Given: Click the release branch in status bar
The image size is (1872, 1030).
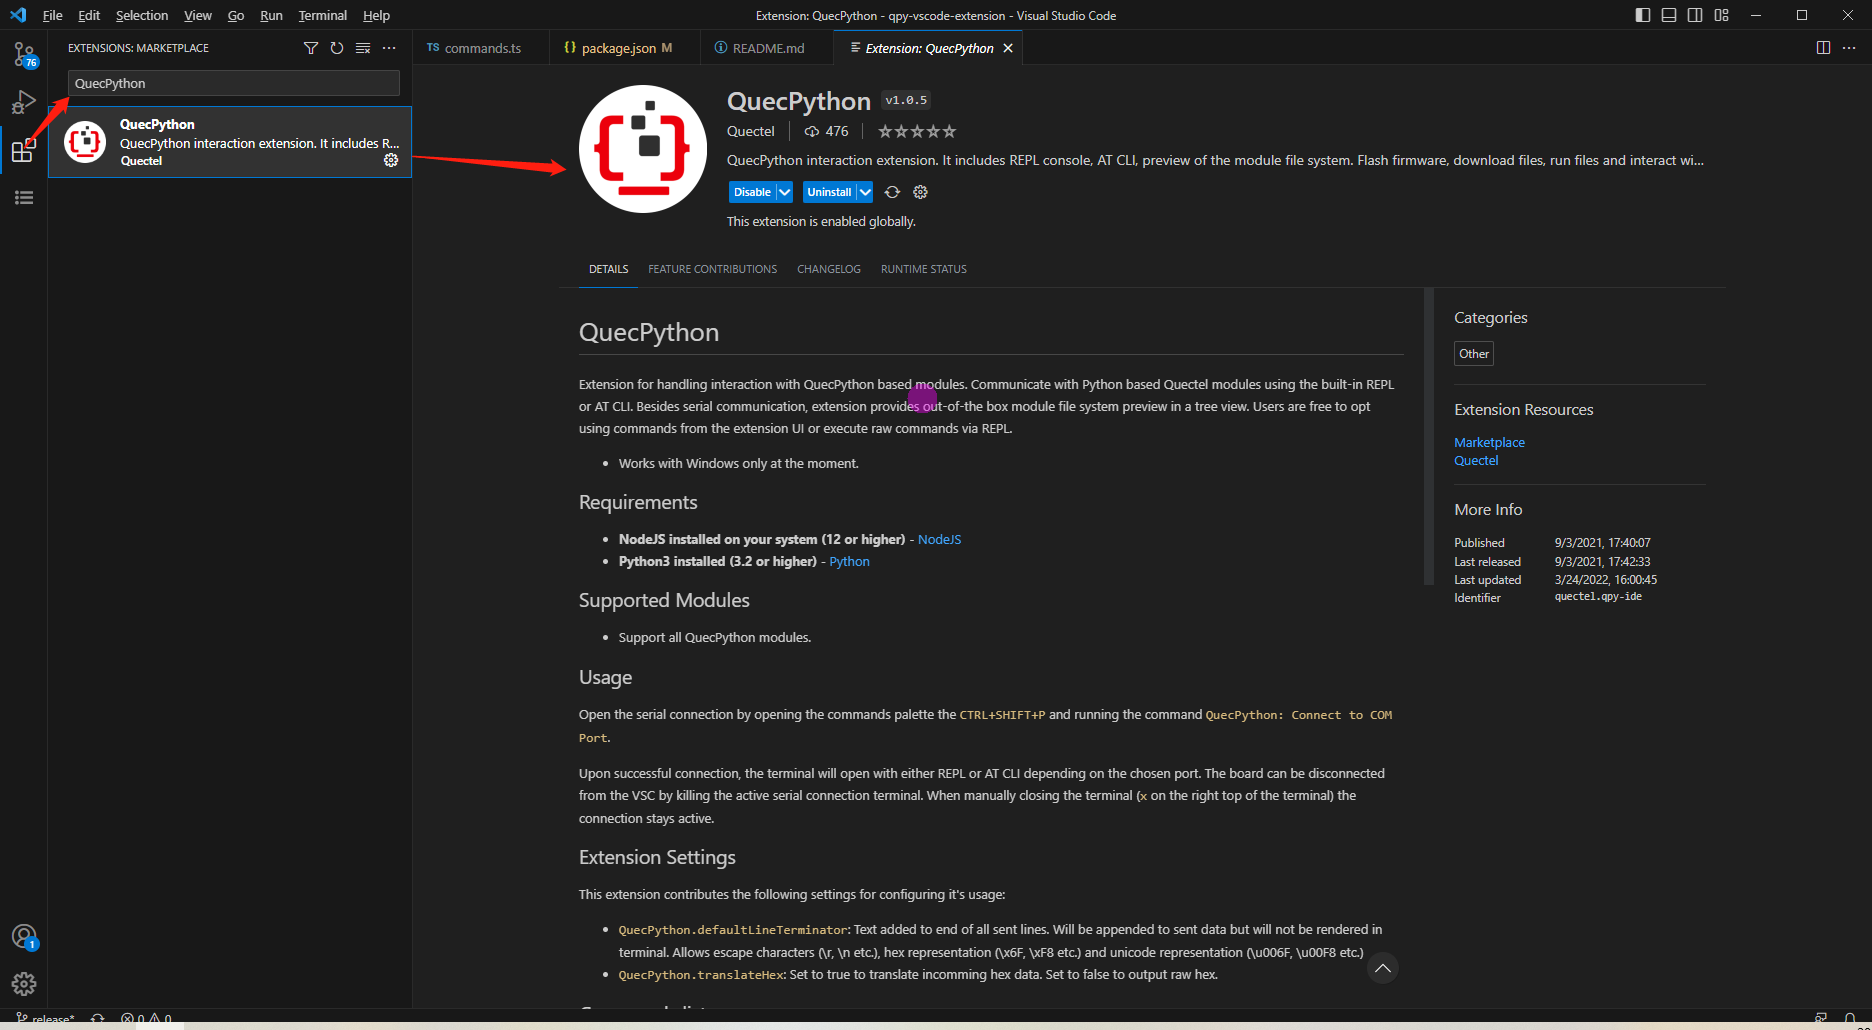Looking at the screenshot, I should (45, 1019).
